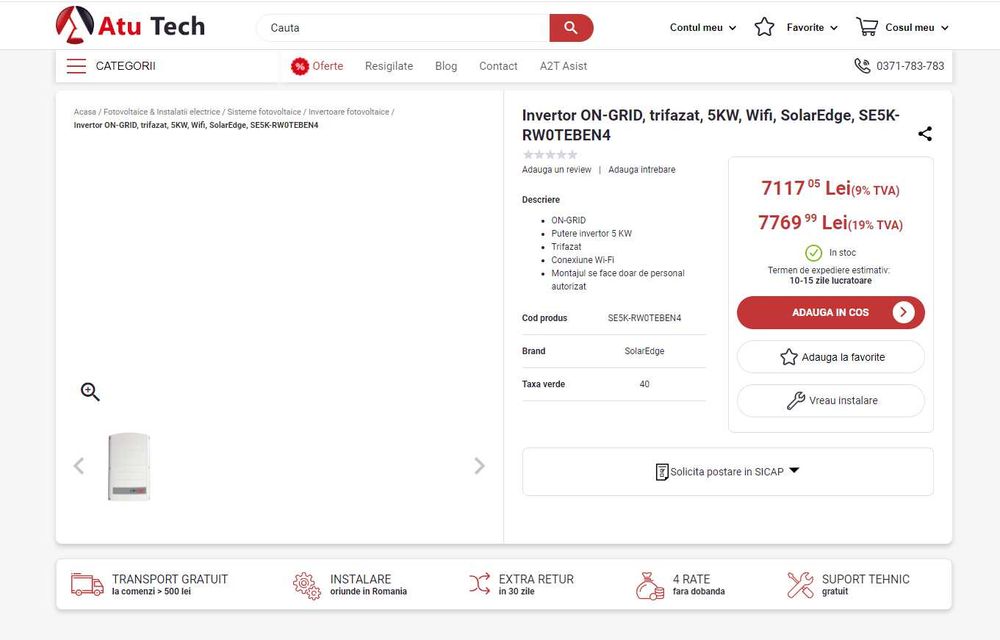Open the Oferte menu item
Screen dimensions: 1000x640
[x=318, y=66]
